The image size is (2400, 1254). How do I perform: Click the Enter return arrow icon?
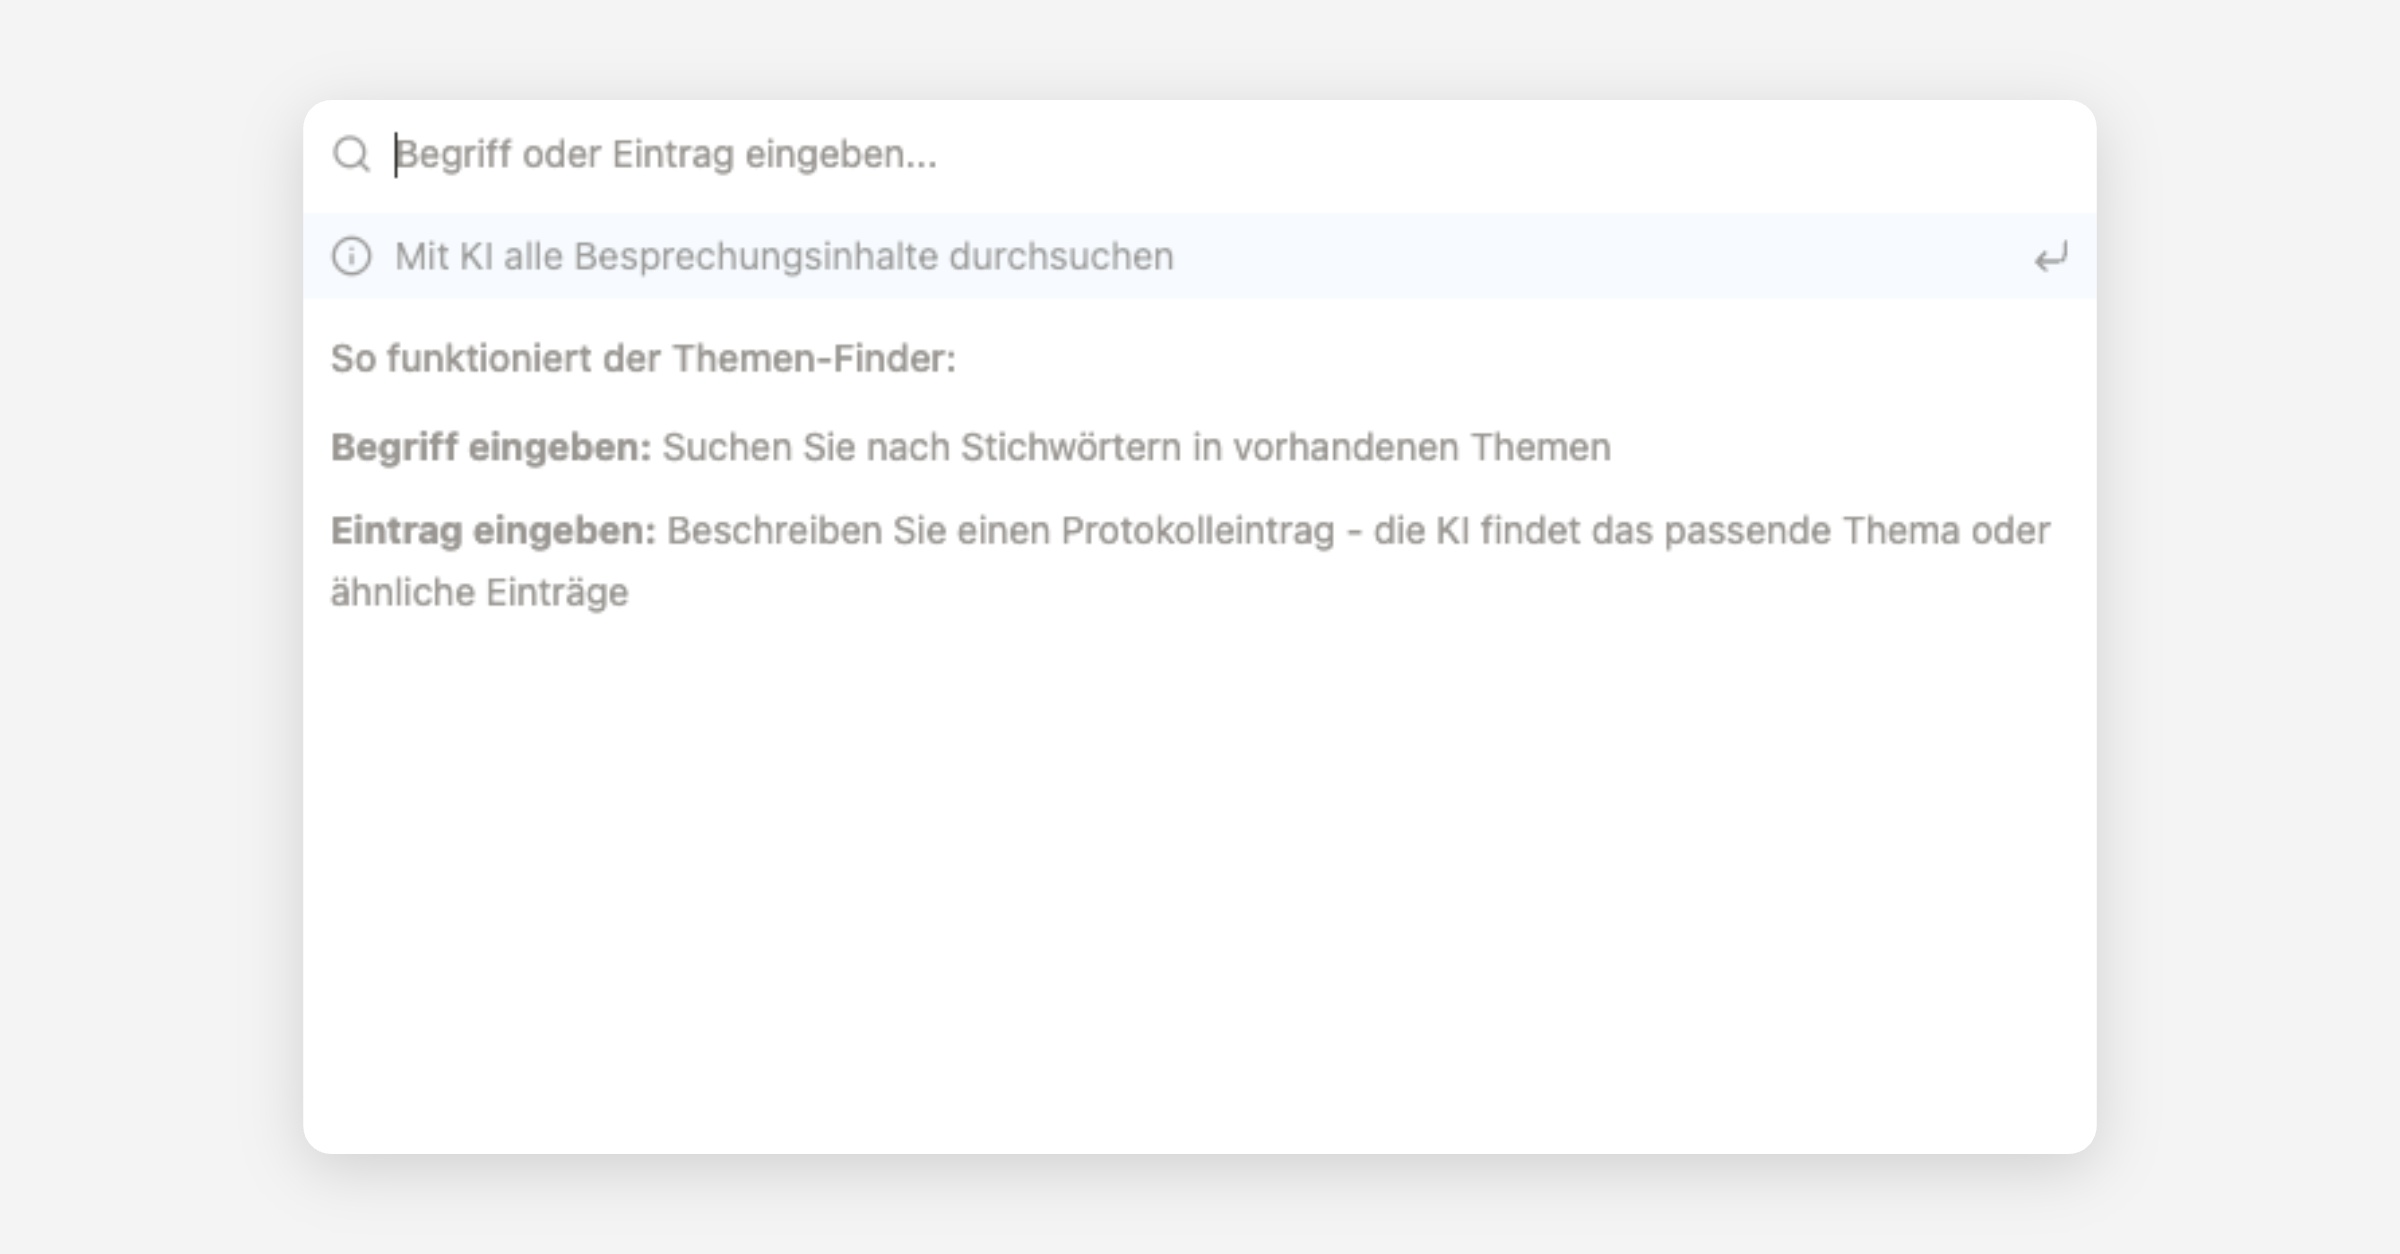(x=2050, y=258)
